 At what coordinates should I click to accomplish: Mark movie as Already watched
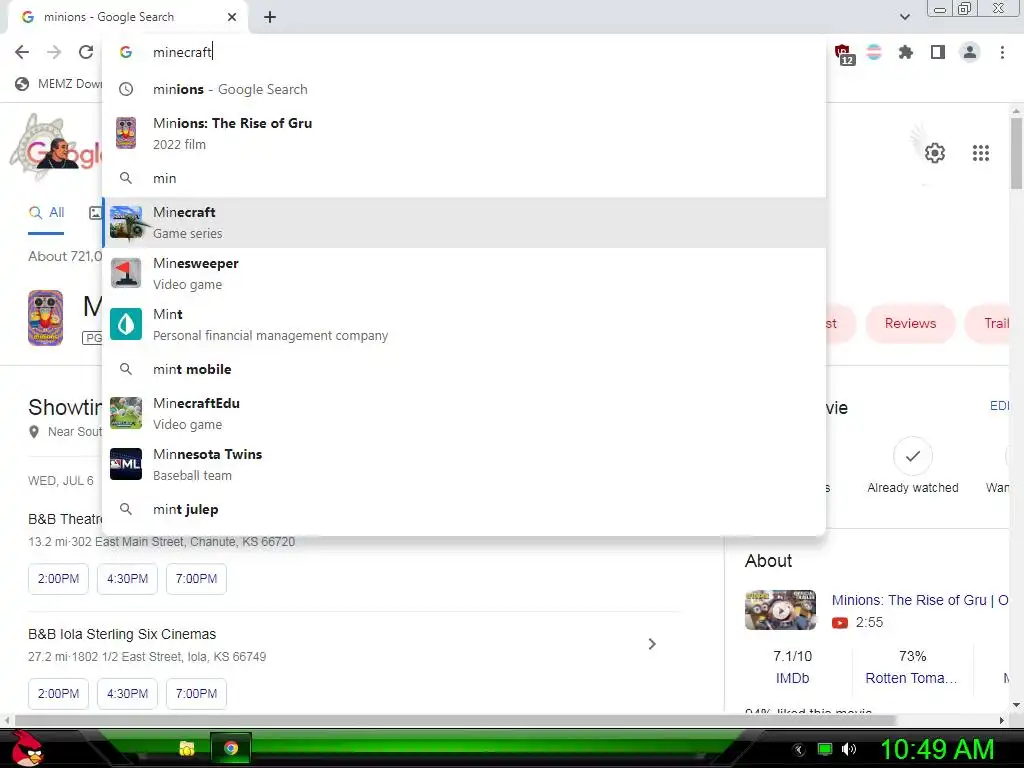click(x=913, y=466)
